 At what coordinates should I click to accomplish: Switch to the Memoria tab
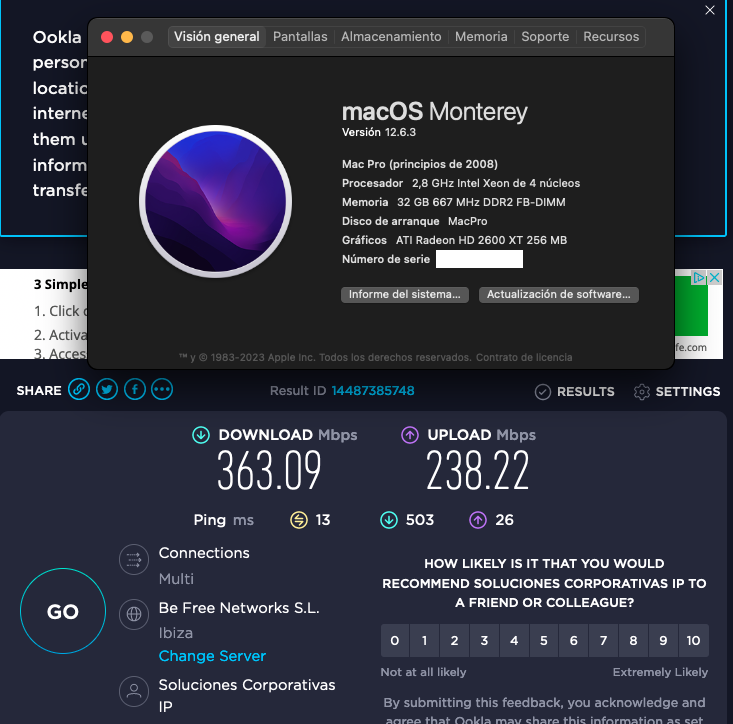point(481,37)
